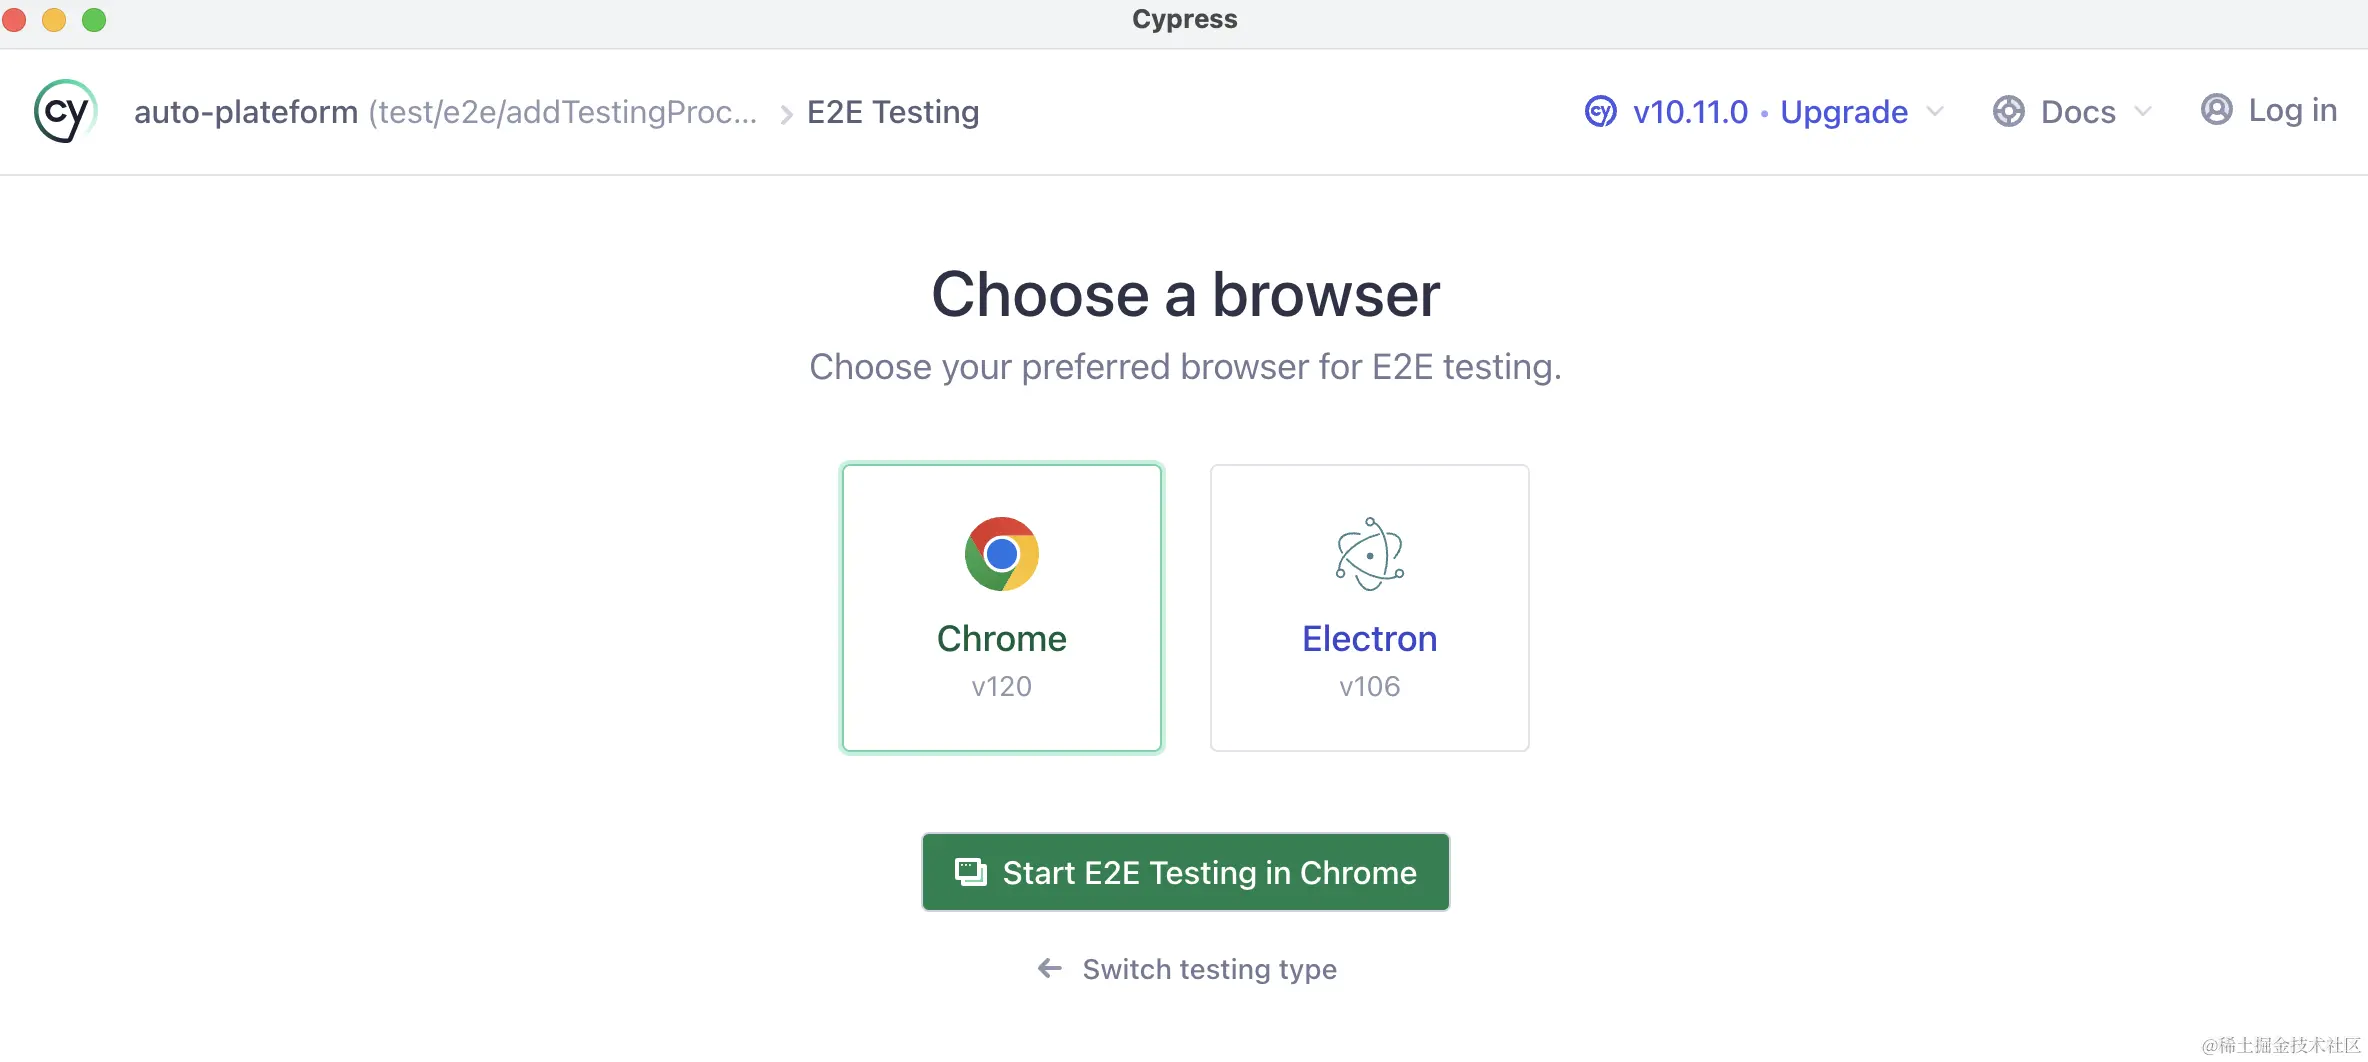Click the E2E Testing breadcrumb
The image size is (2368, 1062).
point(892,111)
